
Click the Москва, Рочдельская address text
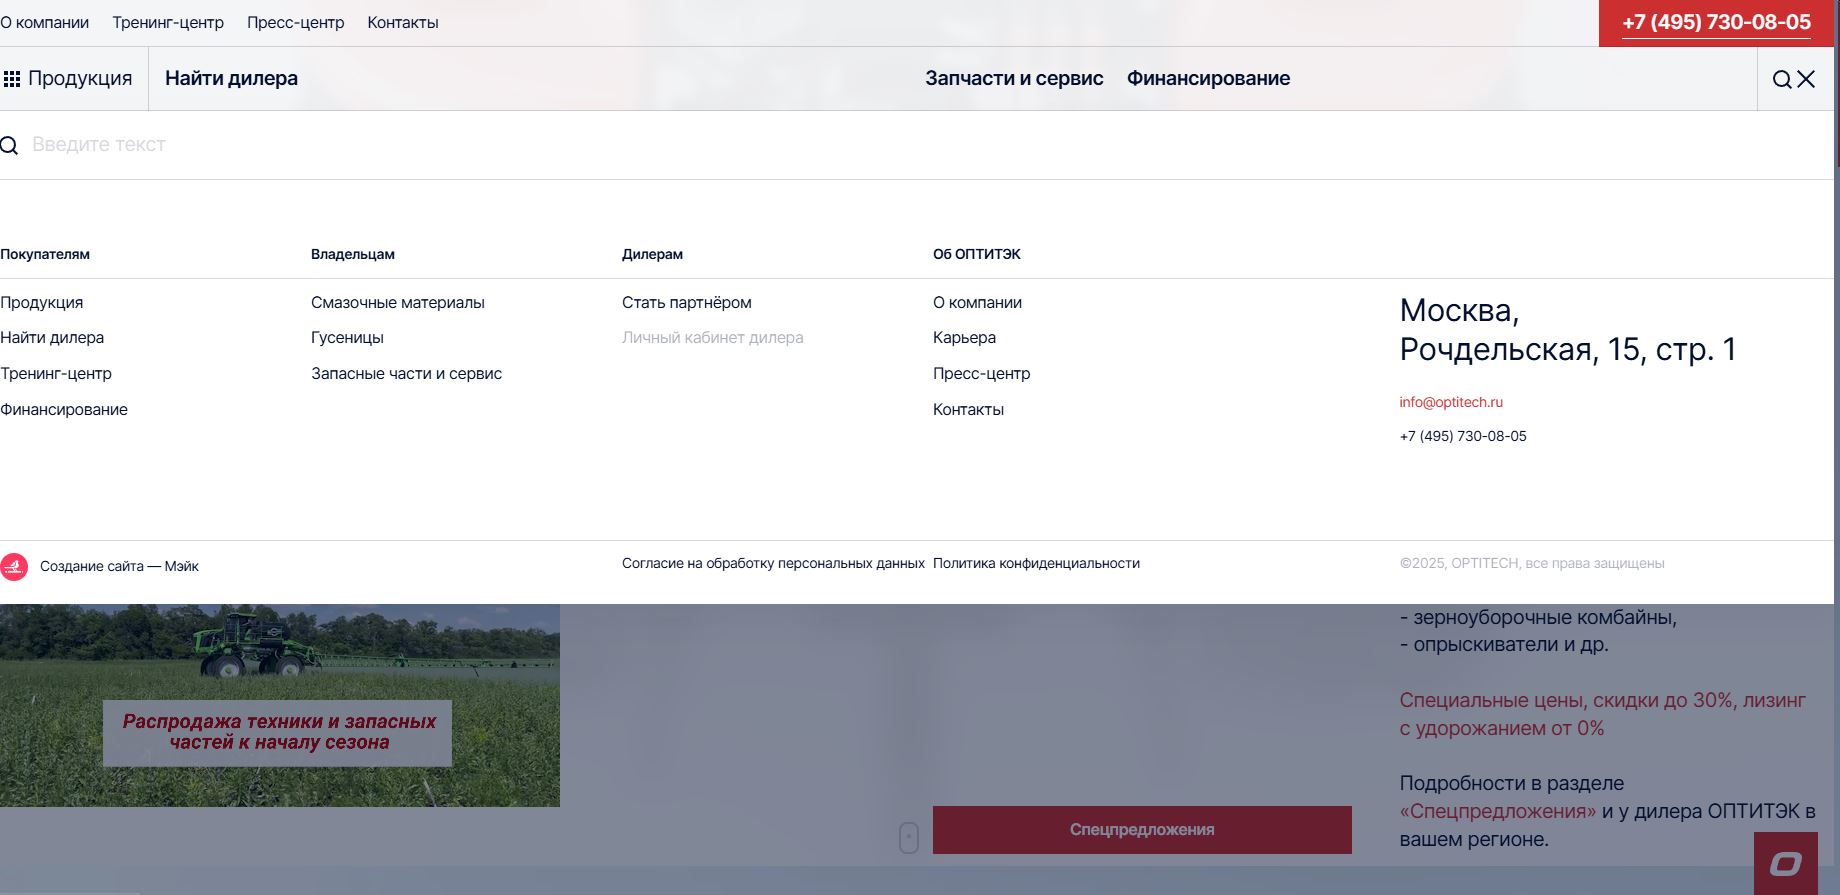pos(1568,330)
